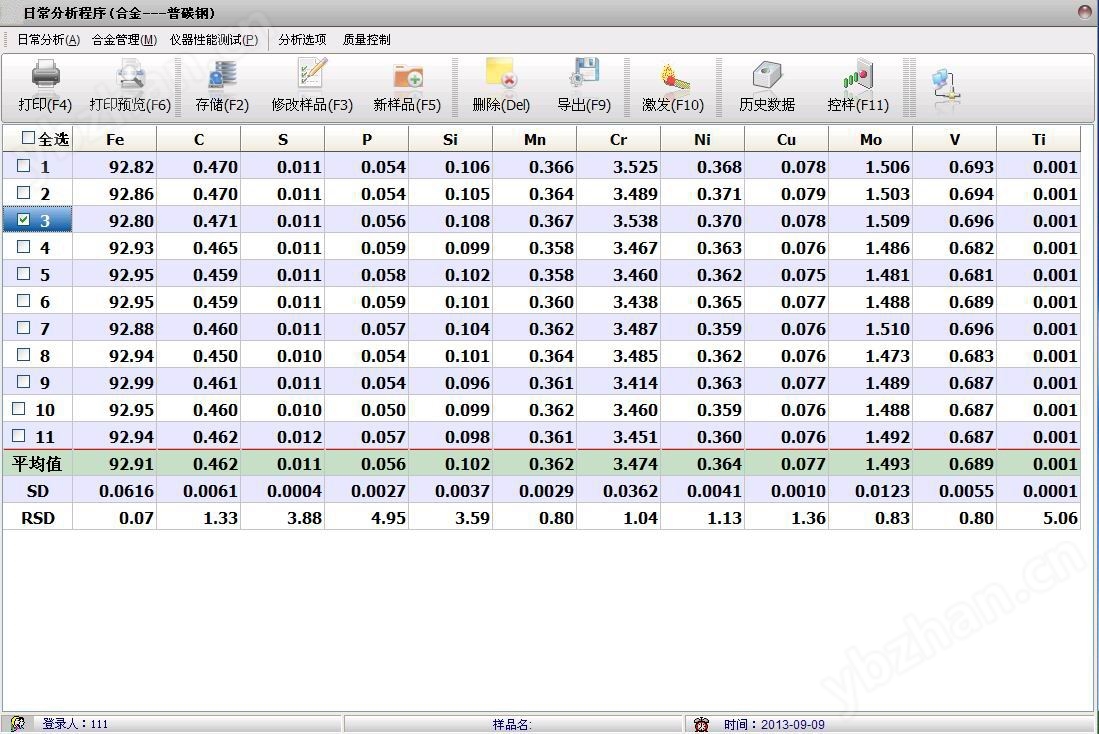Screen dimensions: 1099x734
Task: Check the checkbox for row 8
Action: coord(23,355)
